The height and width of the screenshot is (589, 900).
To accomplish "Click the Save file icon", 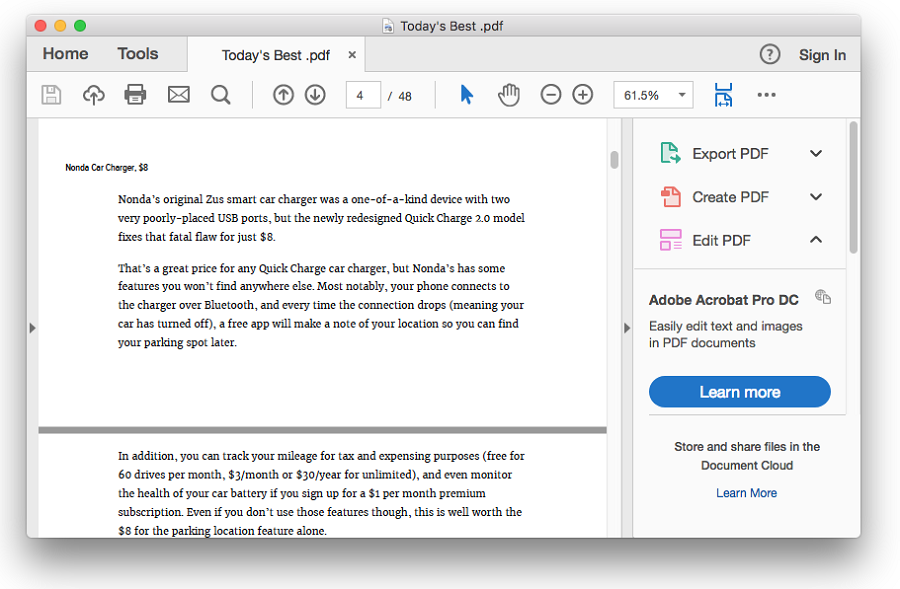I will (x=51, y=95).
